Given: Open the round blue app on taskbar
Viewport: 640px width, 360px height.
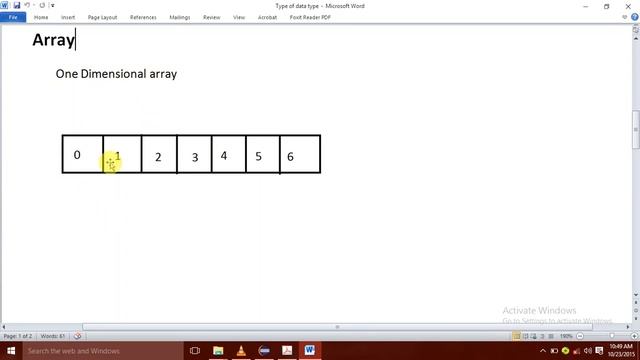Looking at the screenshot, I should [x=264, y=351].
